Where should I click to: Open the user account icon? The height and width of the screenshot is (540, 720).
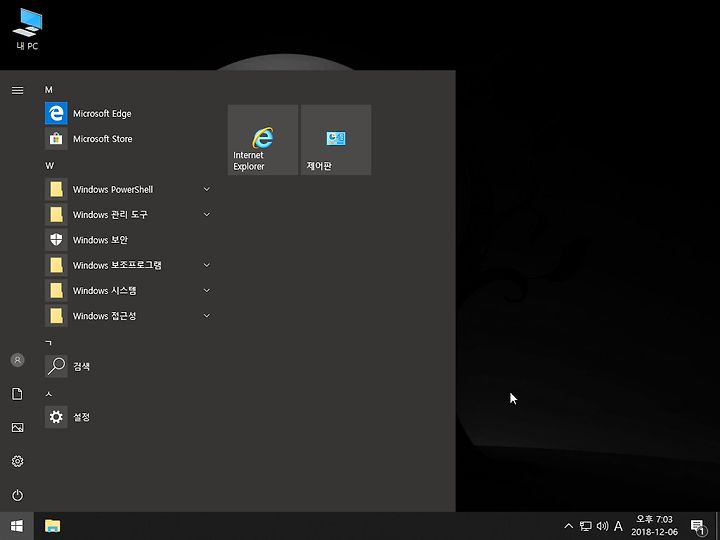click(x=17, y=360)
